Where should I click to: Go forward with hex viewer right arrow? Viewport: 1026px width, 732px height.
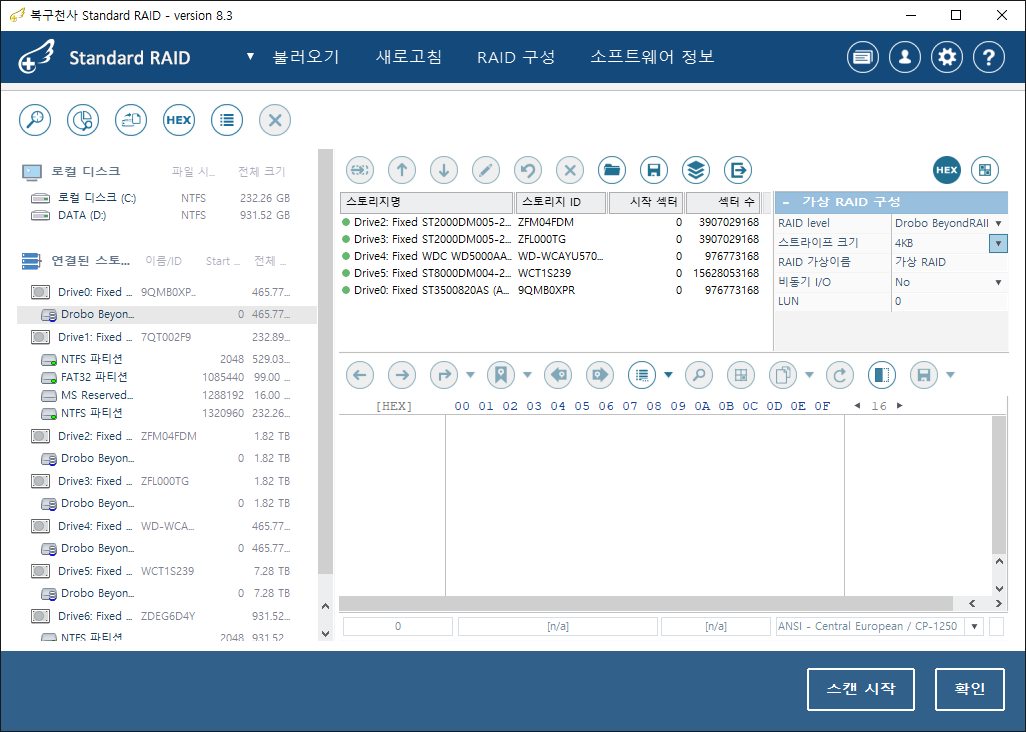pos(402,375)
